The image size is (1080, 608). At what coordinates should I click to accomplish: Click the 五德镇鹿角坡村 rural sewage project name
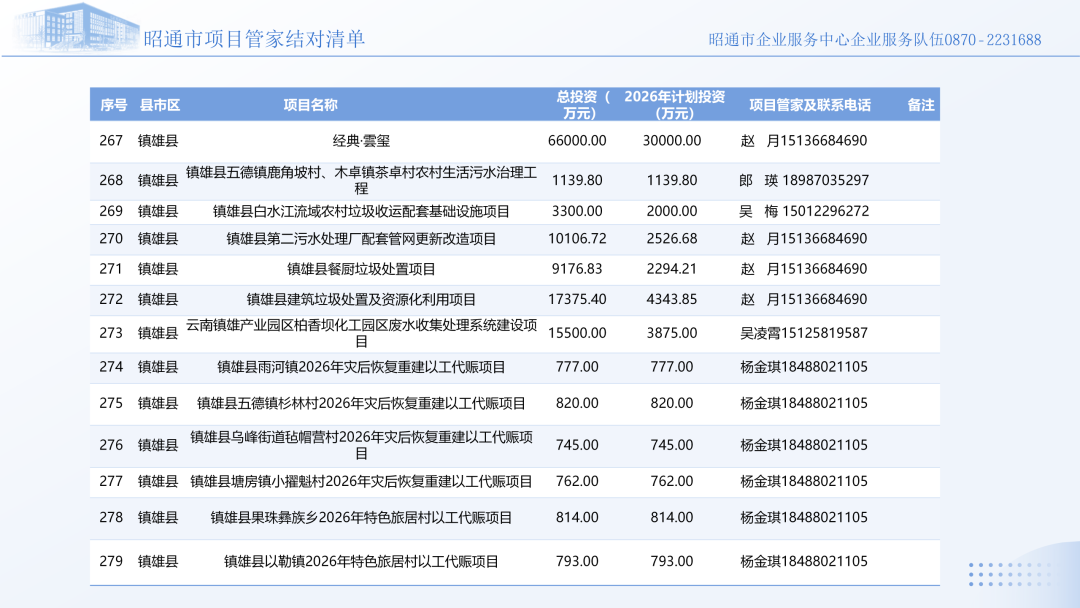click(362, 180)
